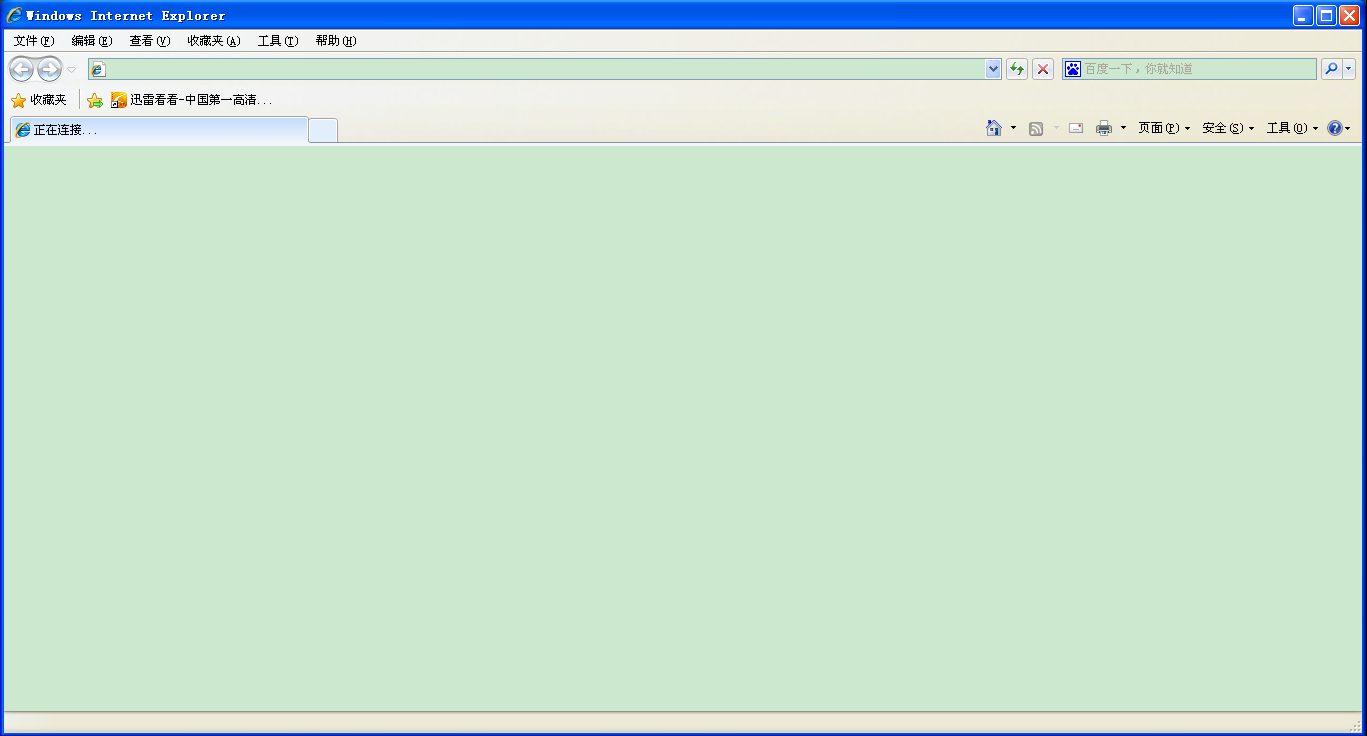Go back with the Back arrow button
1367x736 pixels.
click(x=21, y=69)
